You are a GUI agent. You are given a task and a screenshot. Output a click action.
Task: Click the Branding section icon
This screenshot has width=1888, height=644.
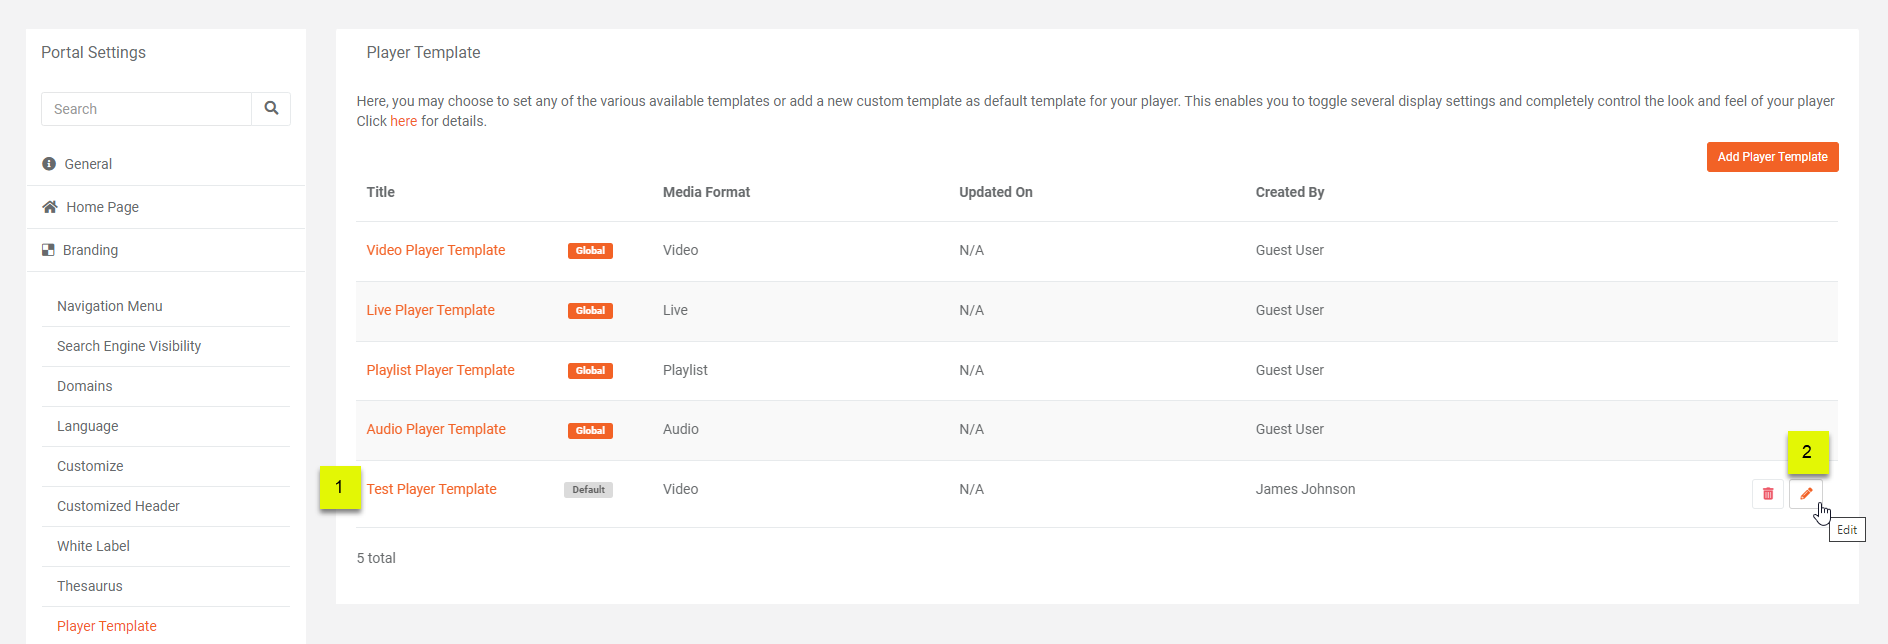tap(48, 250)
